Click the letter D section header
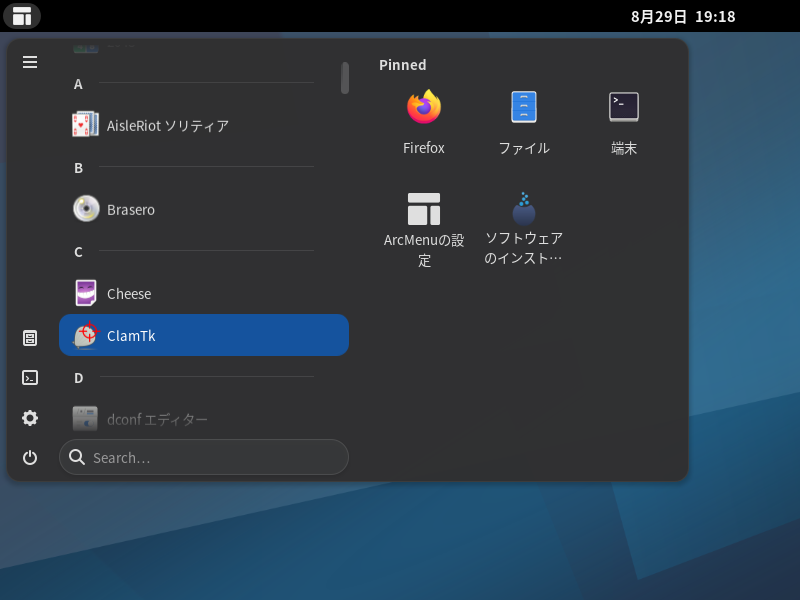 click(x=78, y=378)
